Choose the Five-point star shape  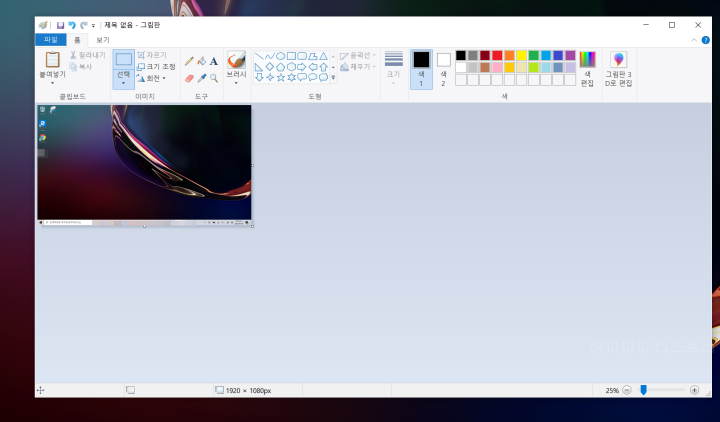pyautogui.click(x=280, y=78)
